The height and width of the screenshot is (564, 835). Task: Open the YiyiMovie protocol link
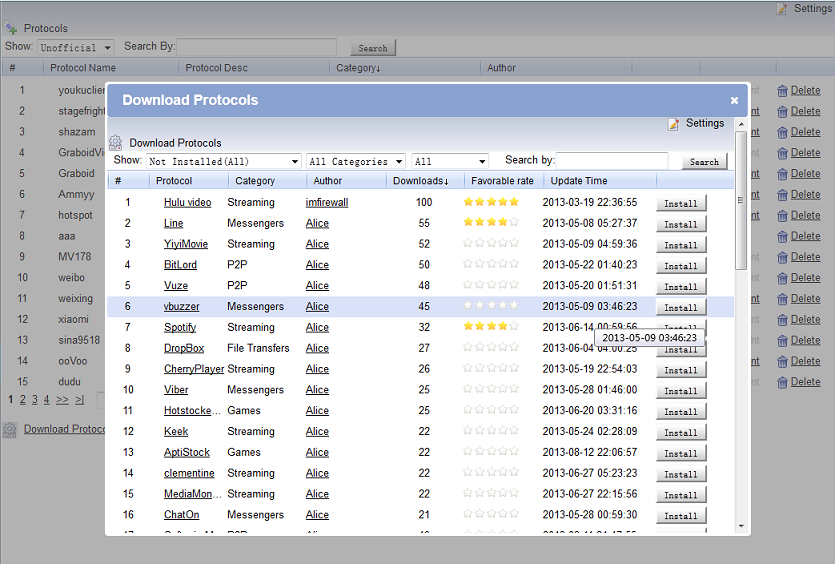coord(186,244)
